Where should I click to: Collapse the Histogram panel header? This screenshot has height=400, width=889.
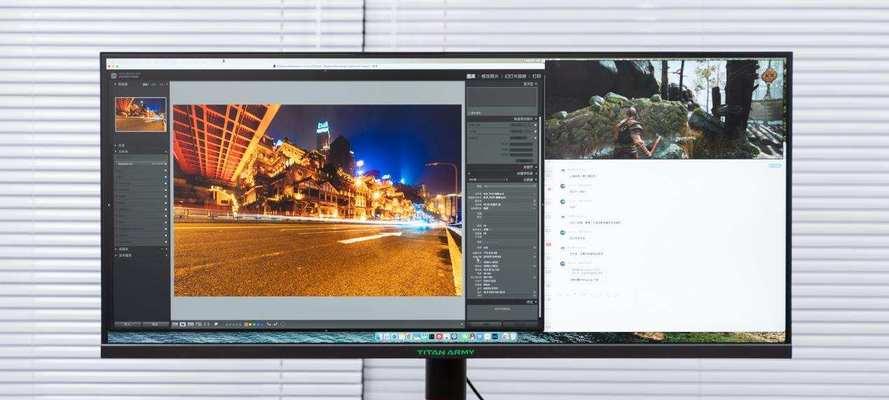[x=528, y=84]
